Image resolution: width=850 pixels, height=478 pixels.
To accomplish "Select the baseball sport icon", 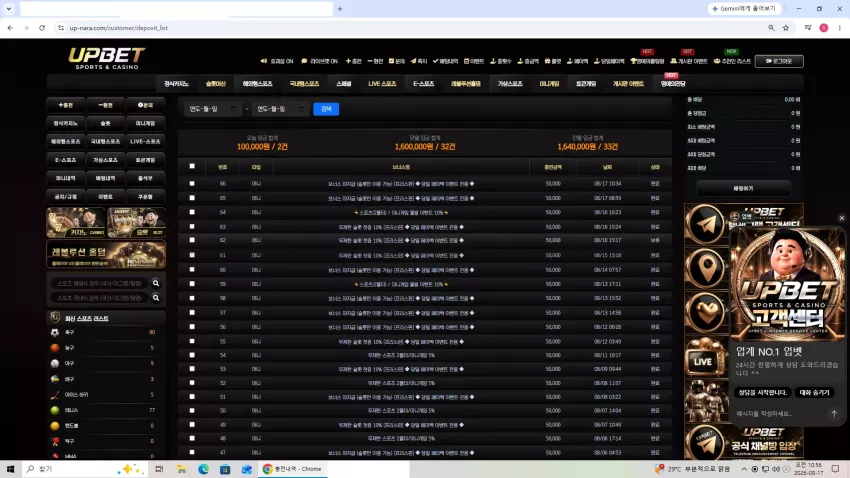I will [55, 364].
